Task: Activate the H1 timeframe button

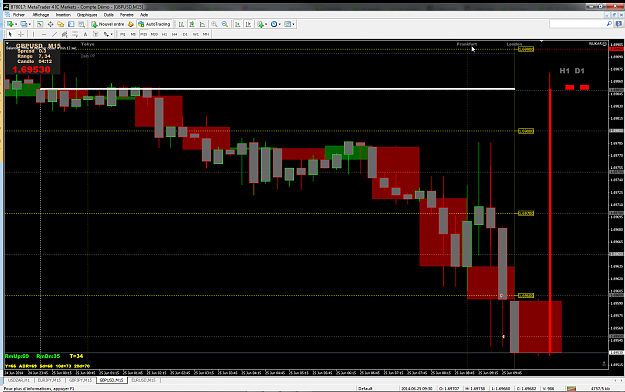Action: pyautogui.click(x=164, y=34)
